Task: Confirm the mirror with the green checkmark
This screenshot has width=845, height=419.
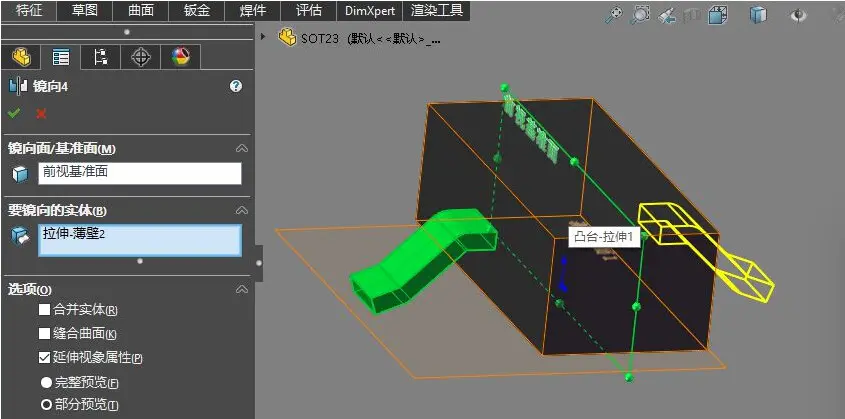Action: [x=14, y=113]
